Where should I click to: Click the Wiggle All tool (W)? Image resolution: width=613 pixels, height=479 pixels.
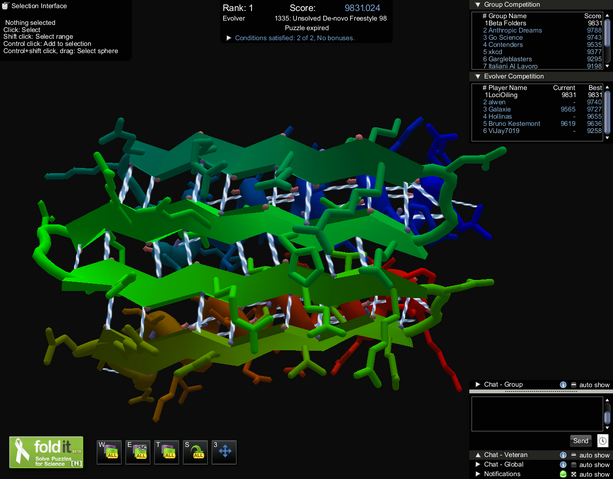[x=109, y=452]
